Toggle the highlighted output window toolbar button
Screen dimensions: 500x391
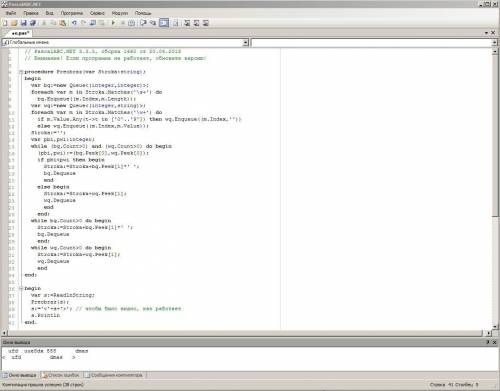164,23
